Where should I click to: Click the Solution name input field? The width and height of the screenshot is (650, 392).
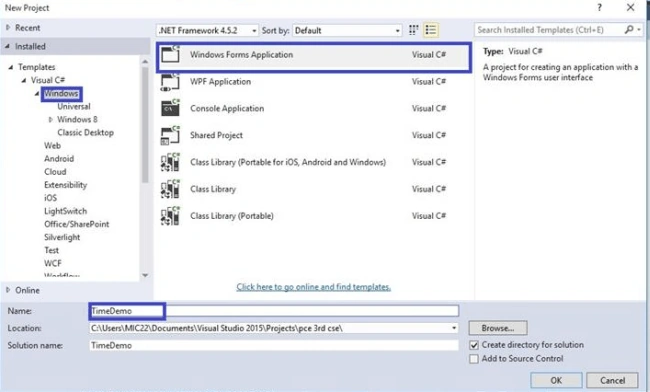tap(274, 346)
